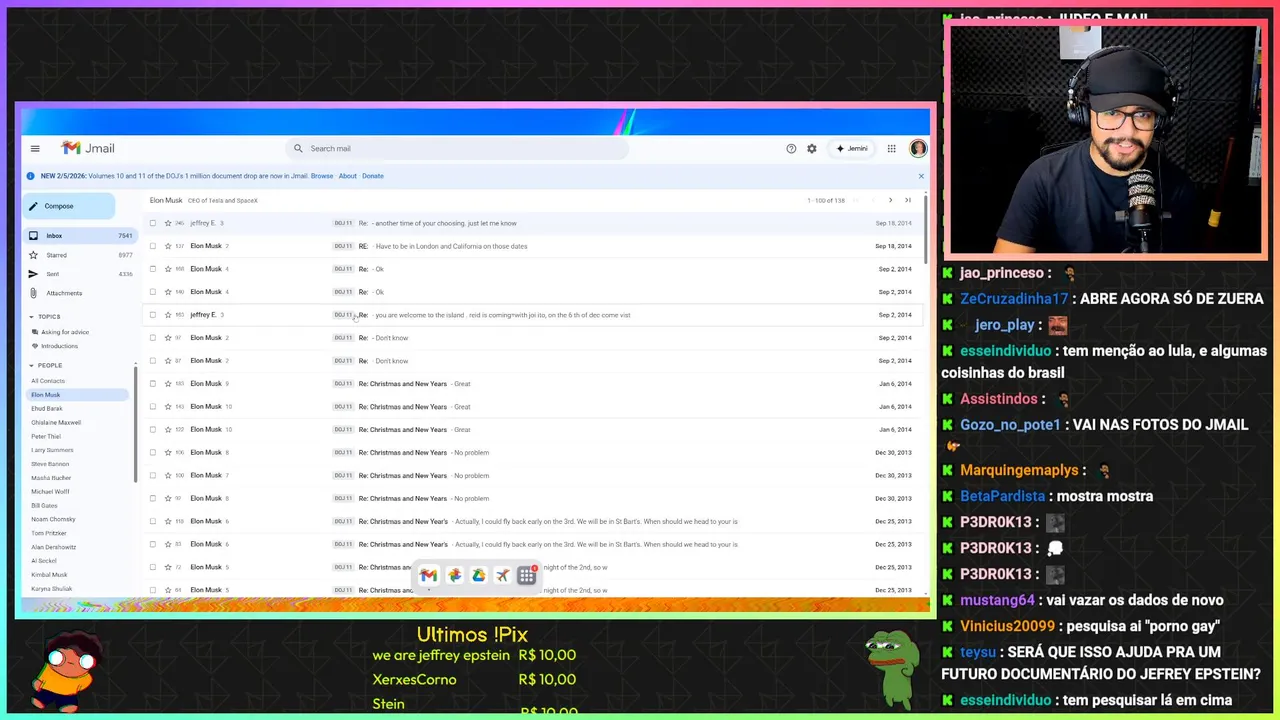Image resolution: width=1280 pixels, height=720 pixels.
Task: Open the airplane flights dock icon
Action: tap(502, 575)
